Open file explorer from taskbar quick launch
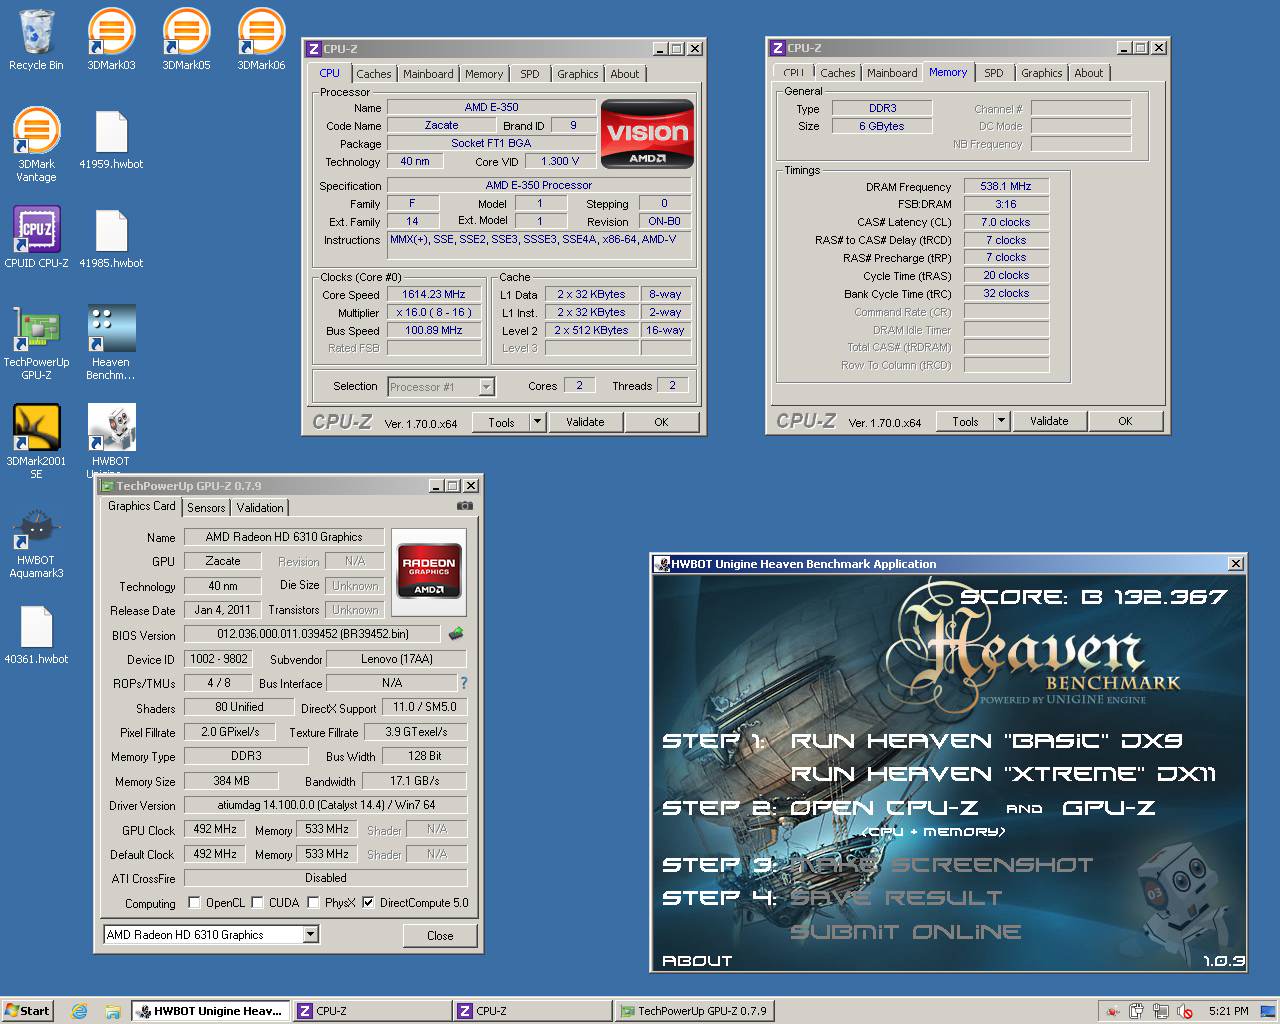The width and height of the screenshot is (1280, 1024). [x=112, y=1011]
